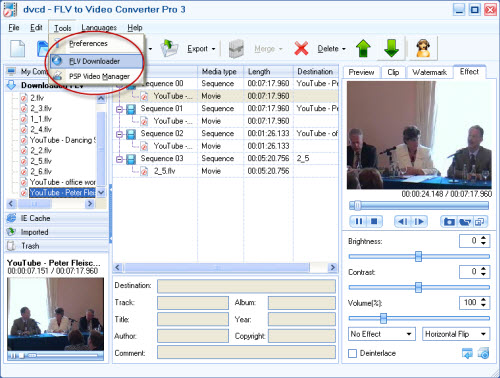Screen dimensions: 500x378
Task: Move item up with green arrow
Action: pyautogui.click(x=363, y=49)
